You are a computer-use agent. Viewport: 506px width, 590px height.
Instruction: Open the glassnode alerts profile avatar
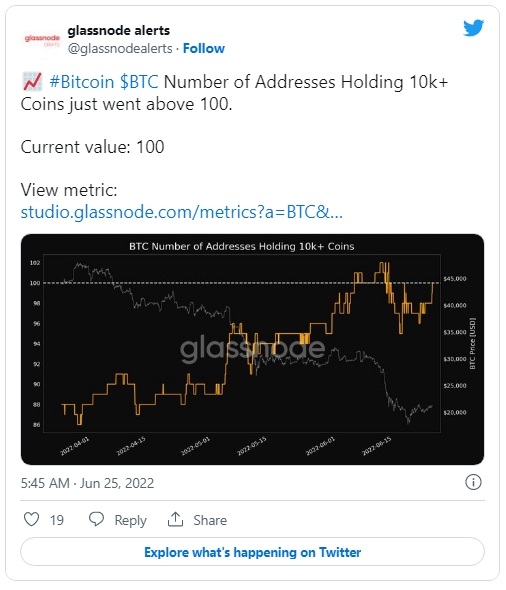click(42, 40)
